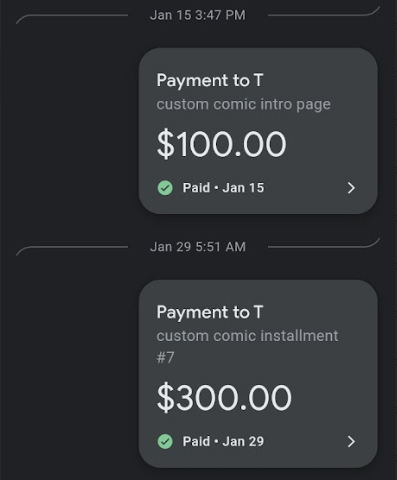Select the Jan 15 3:47 PM timestamp
The image size is (397, 480).
[198, 15]
